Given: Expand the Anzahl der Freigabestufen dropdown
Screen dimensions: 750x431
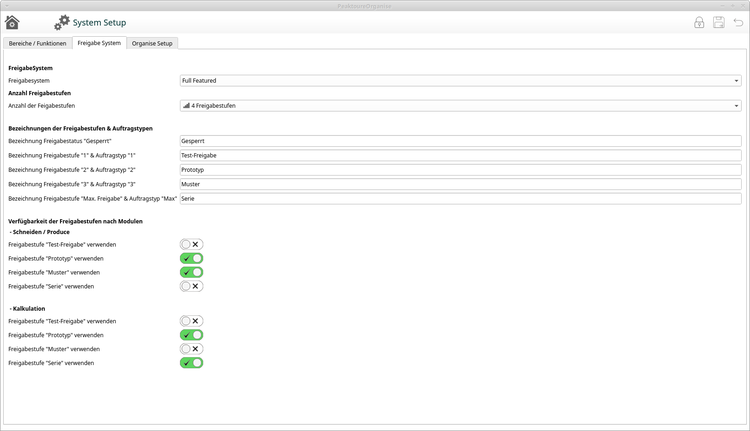Looking at the screenshot, I should coord(461,106).
